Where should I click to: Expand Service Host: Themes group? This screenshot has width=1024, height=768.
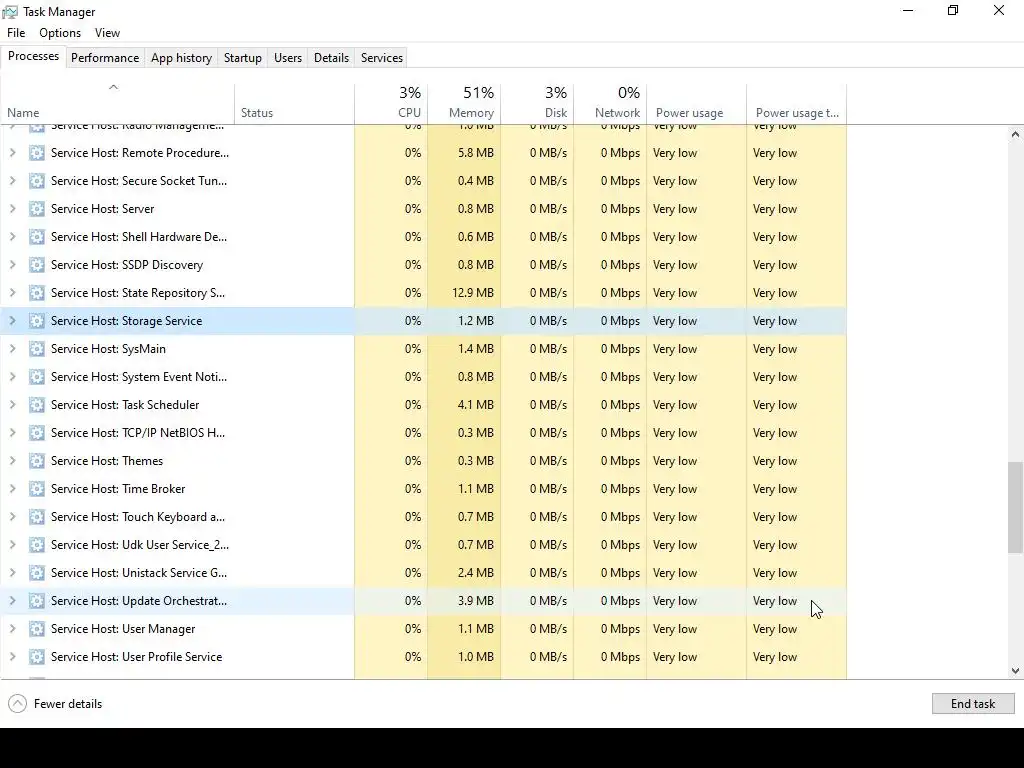12,462
